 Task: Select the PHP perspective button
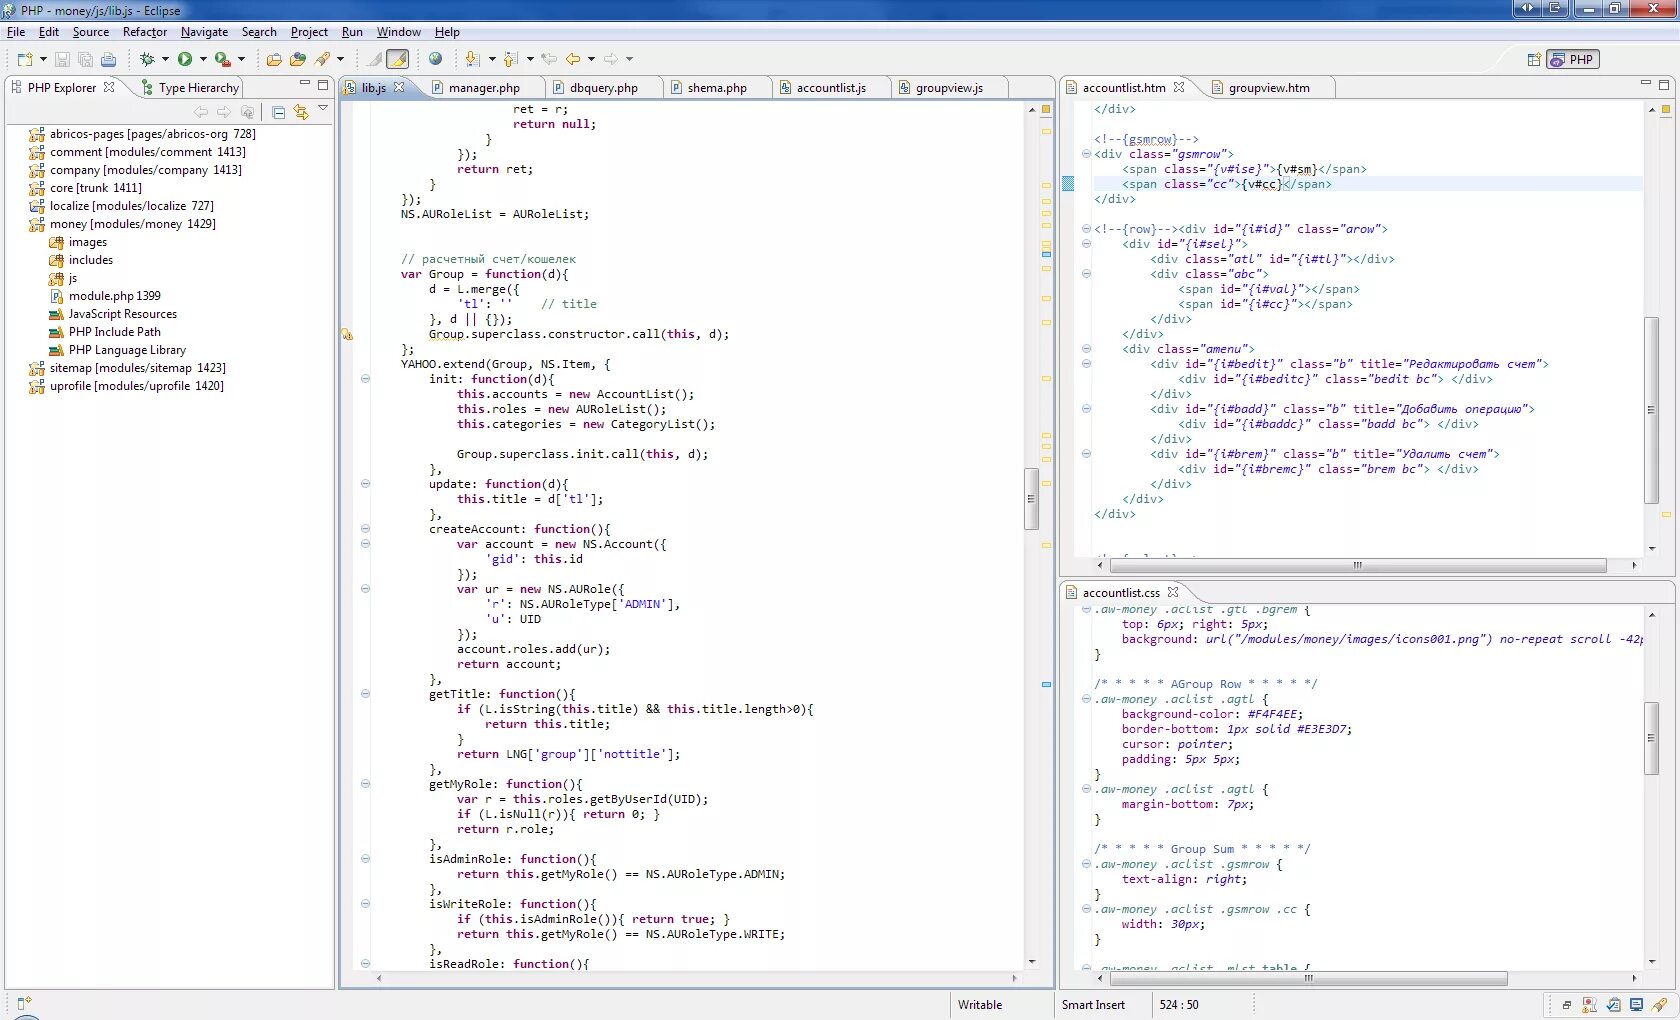tap(1573, 60)
